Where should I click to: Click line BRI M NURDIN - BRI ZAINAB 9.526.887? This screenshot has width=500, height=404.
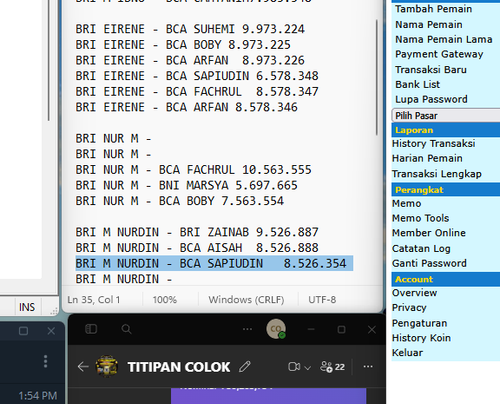(197, 232)
